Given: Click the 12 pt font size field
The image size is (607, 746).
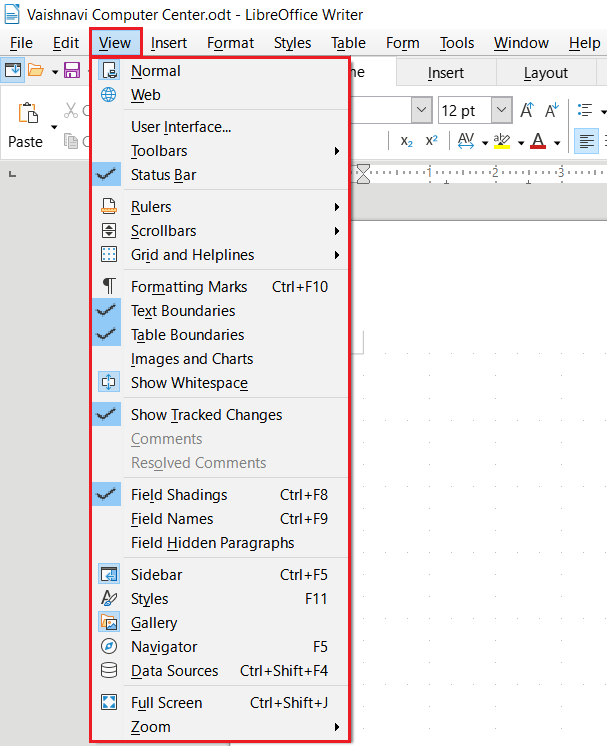Looking at the screenshot, I should [465, 110].
